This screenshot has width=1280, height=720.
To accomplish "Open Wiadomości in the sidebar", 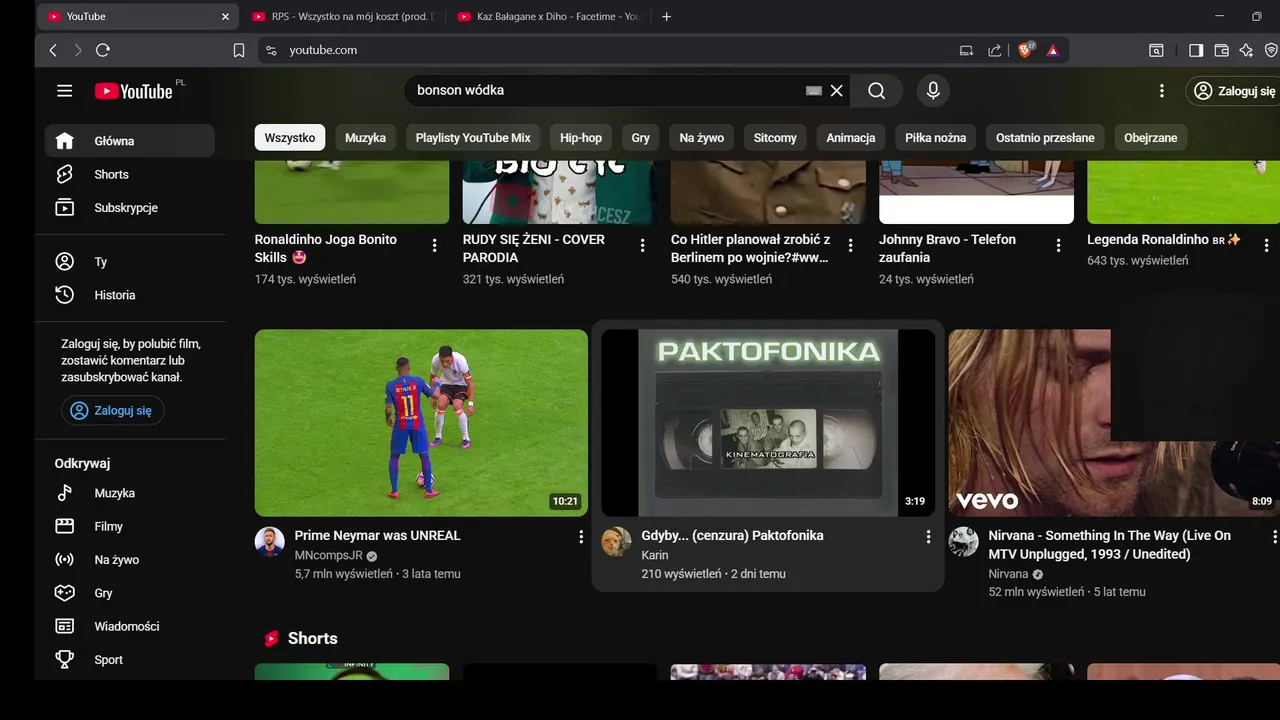I will 130,626.
